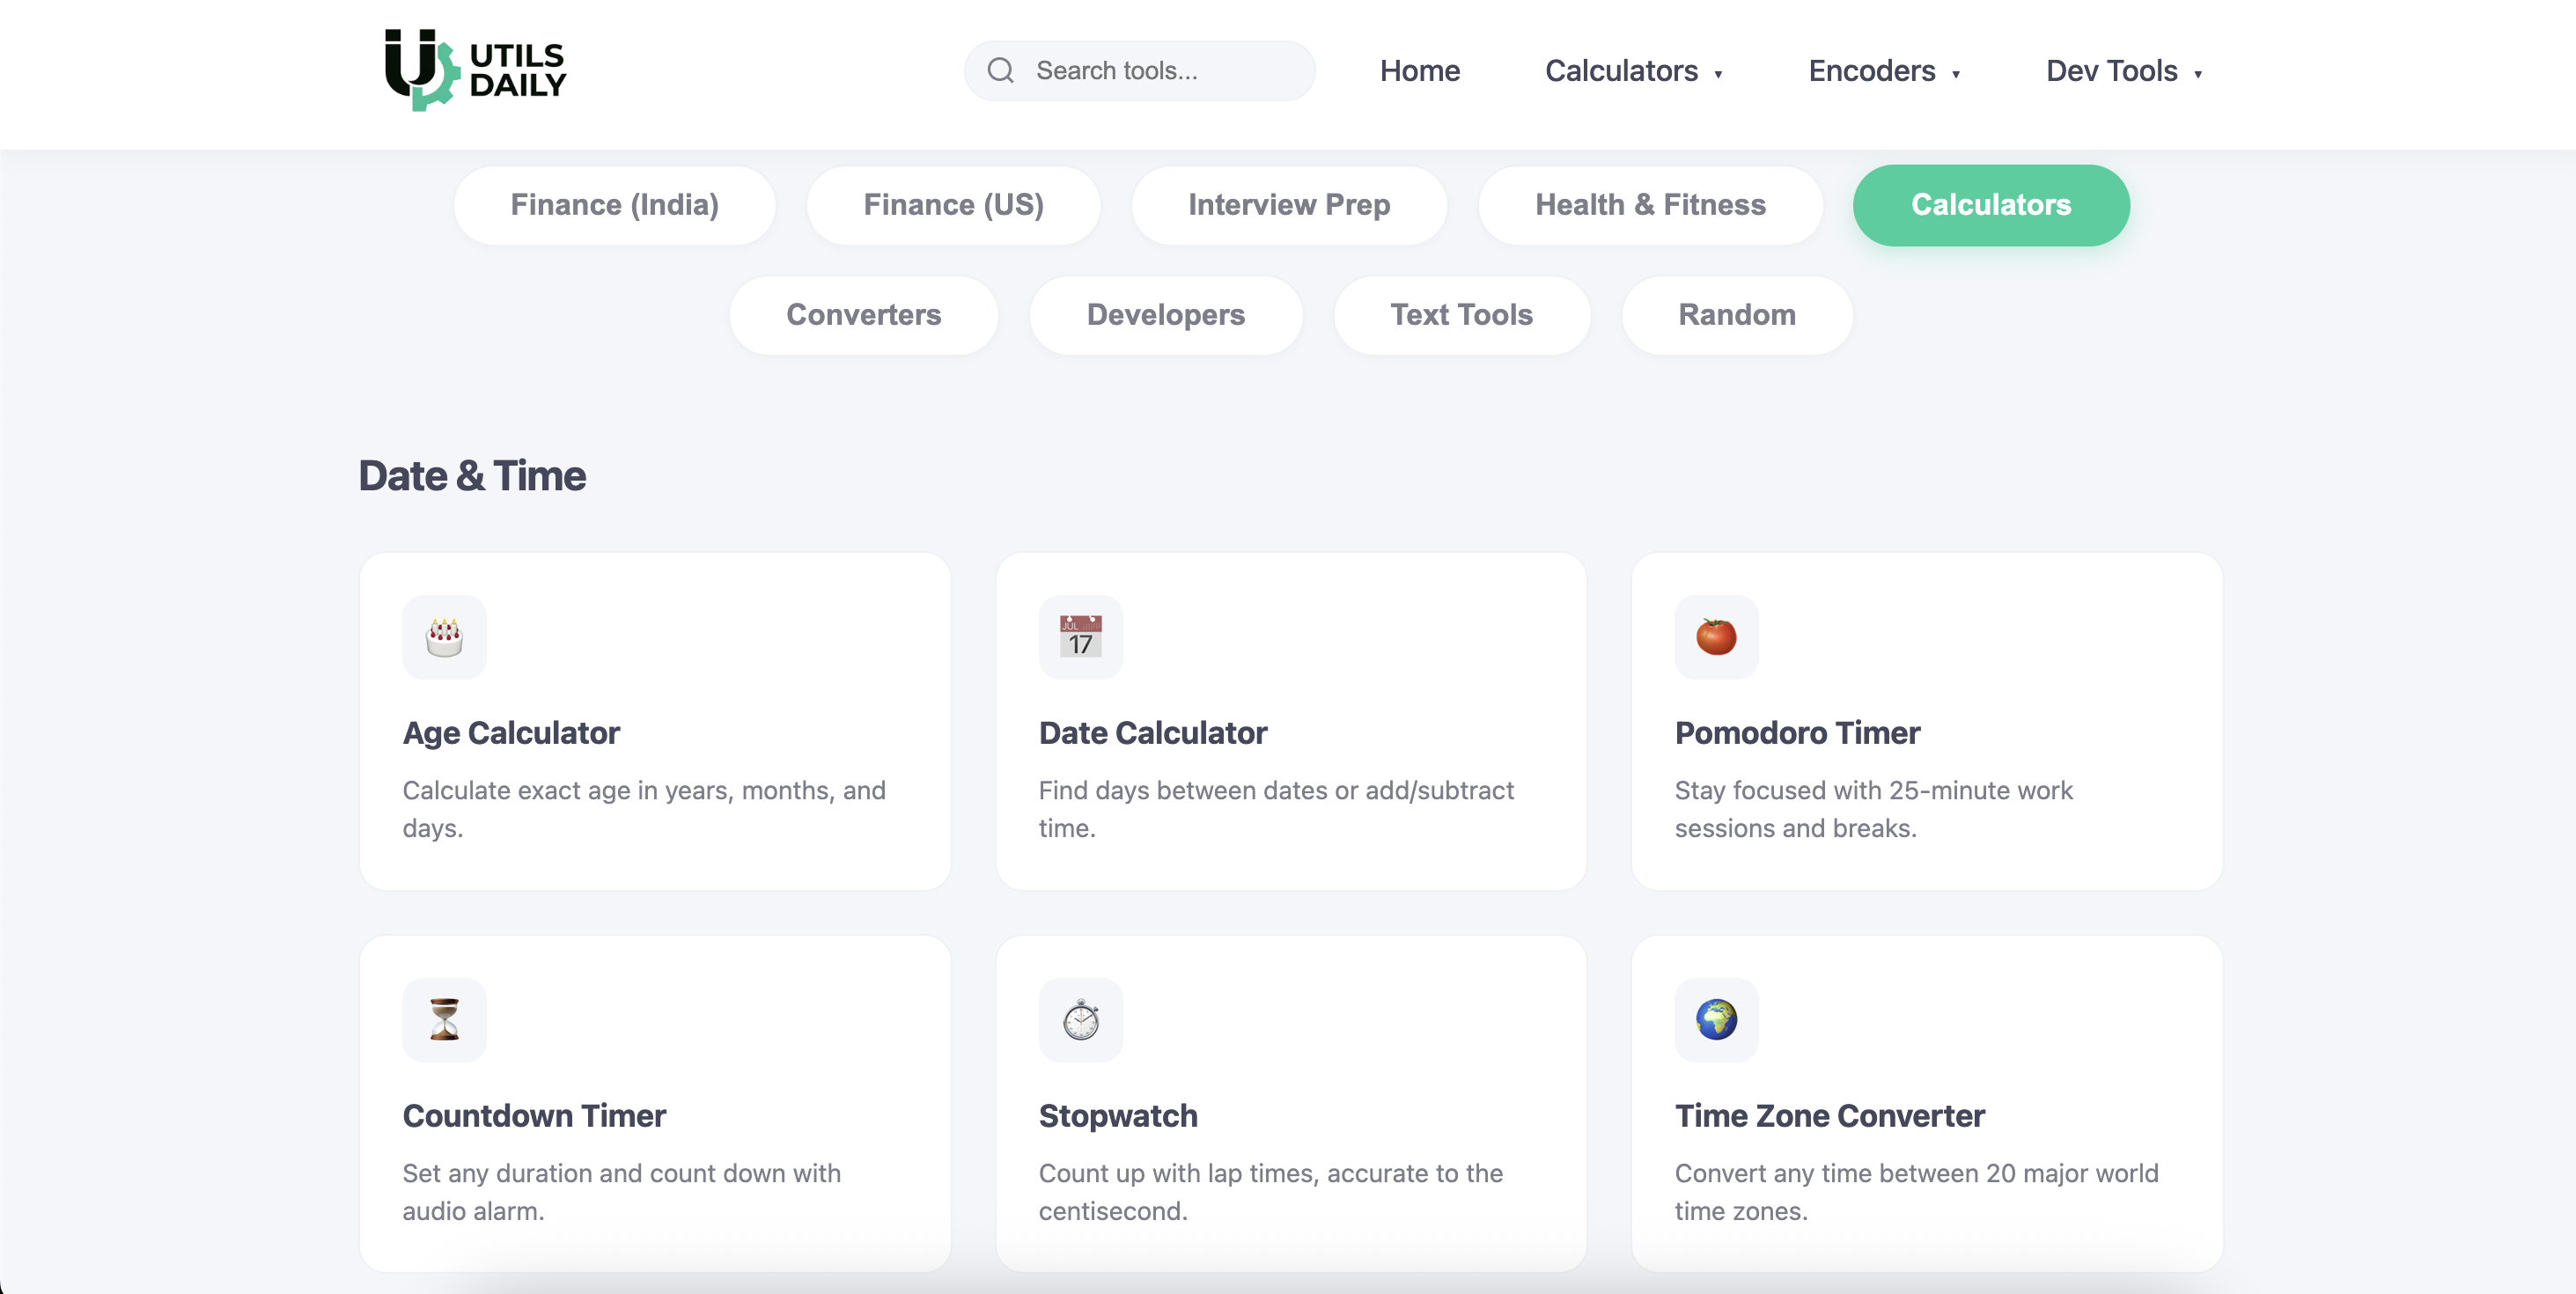
Task: Click the Stopwatch clock icon
Action: [1080, 1019]
